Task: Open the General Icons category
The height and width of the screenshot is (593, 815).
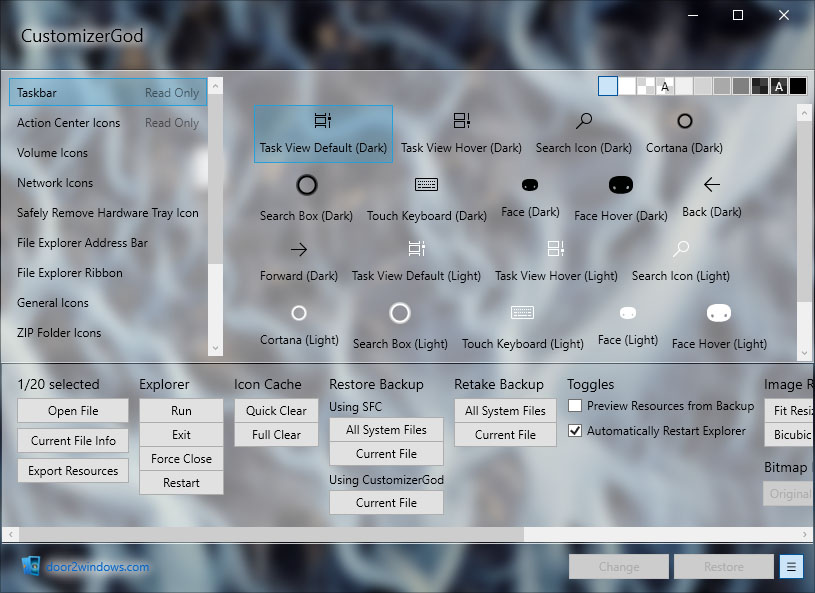Action: 108,302
